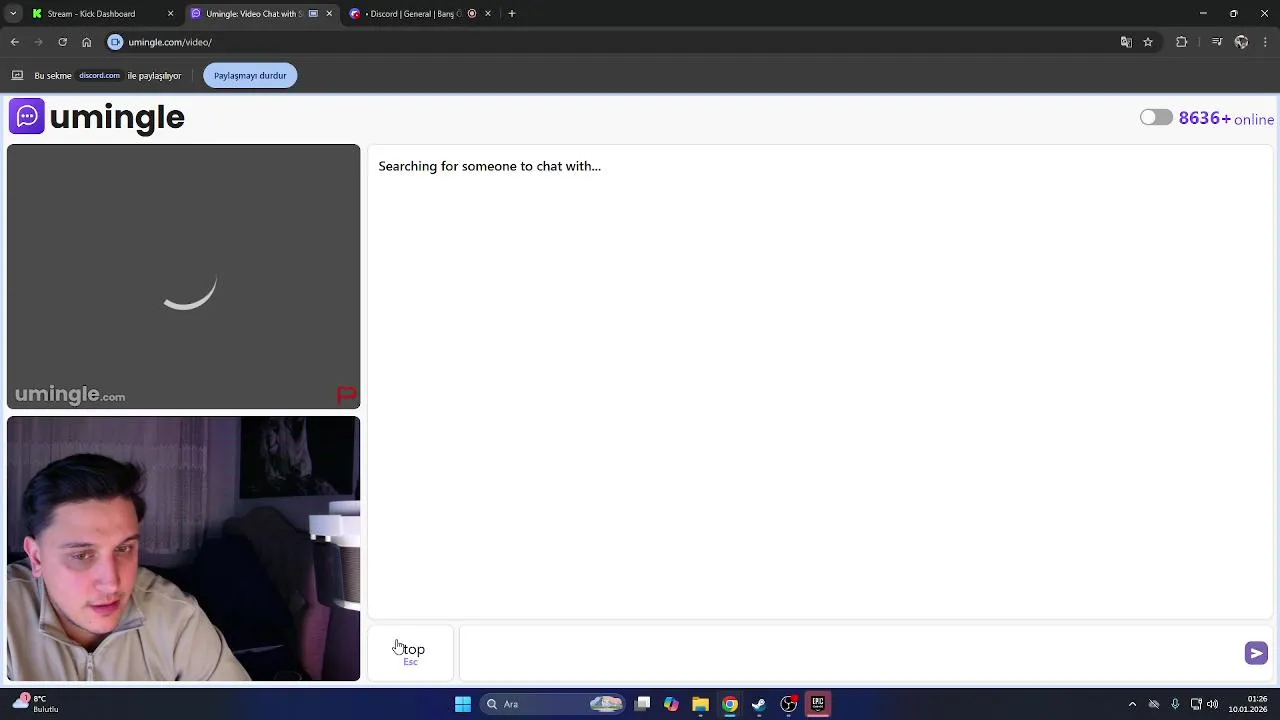The width and height of the screenshot is (1280, 720).
Task: Click the taskbar search box Ara
Action: pos(554,704)
